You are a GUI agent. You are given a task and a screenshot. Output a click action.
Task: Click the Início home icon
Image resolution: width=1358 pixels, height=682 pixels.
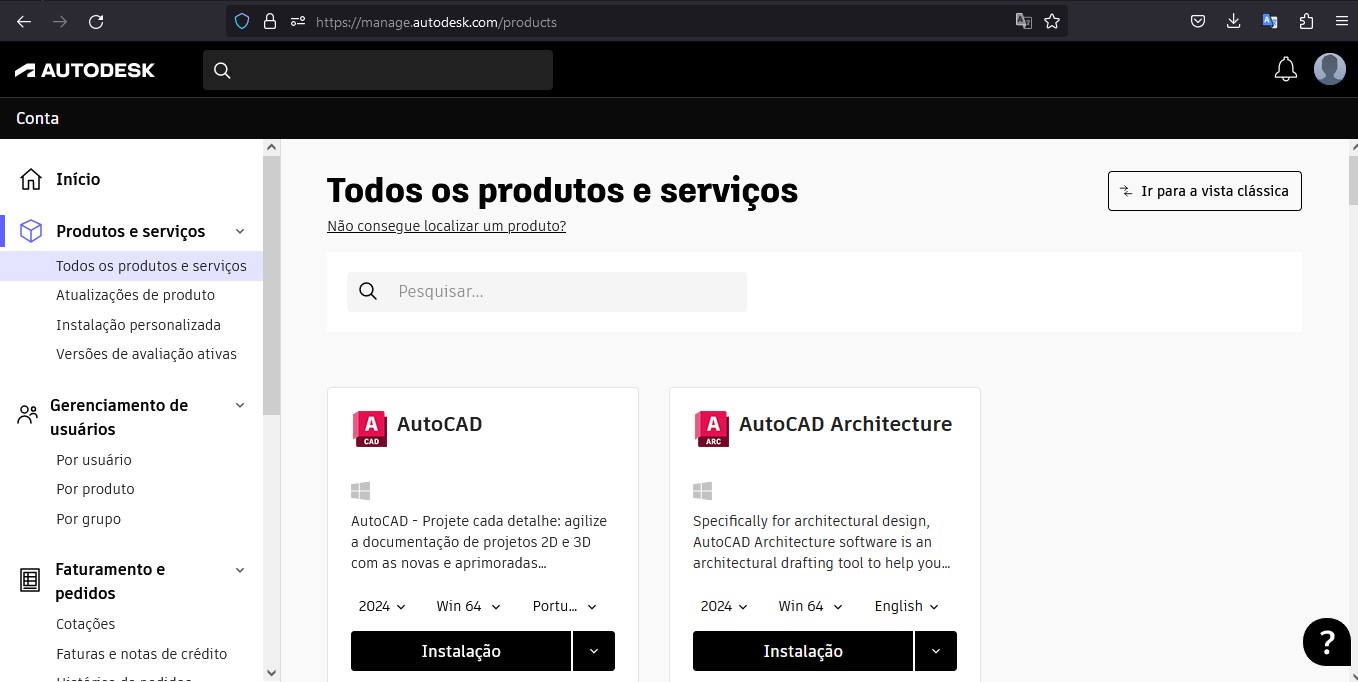[x=31, y=179]
